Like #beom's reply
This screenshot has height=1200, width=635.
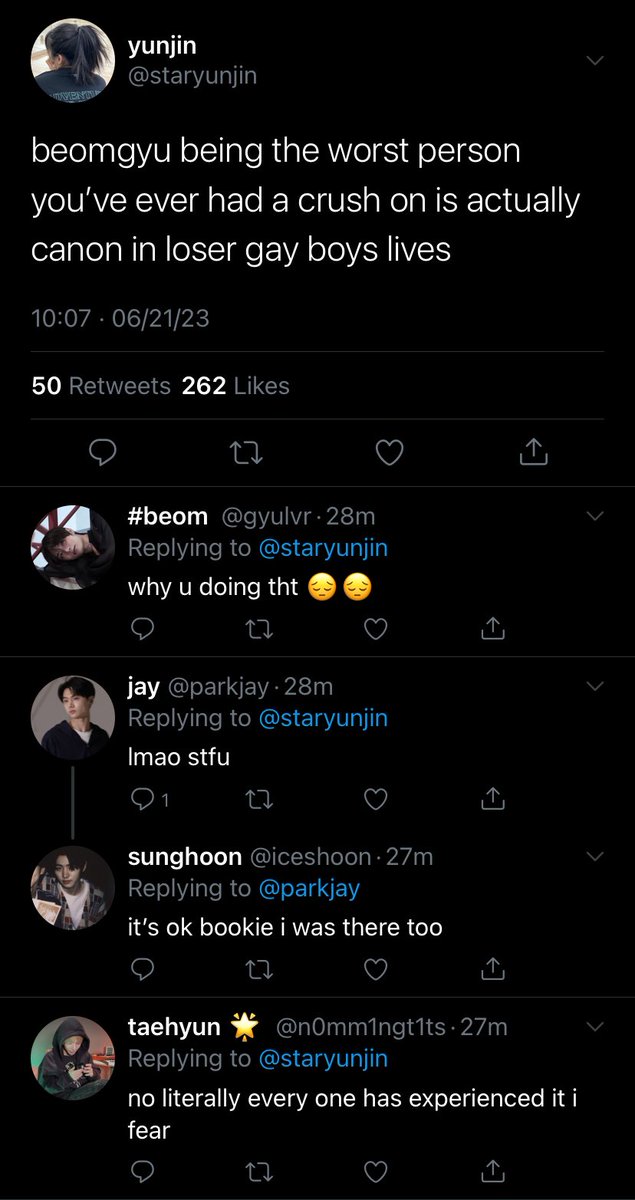375,628
